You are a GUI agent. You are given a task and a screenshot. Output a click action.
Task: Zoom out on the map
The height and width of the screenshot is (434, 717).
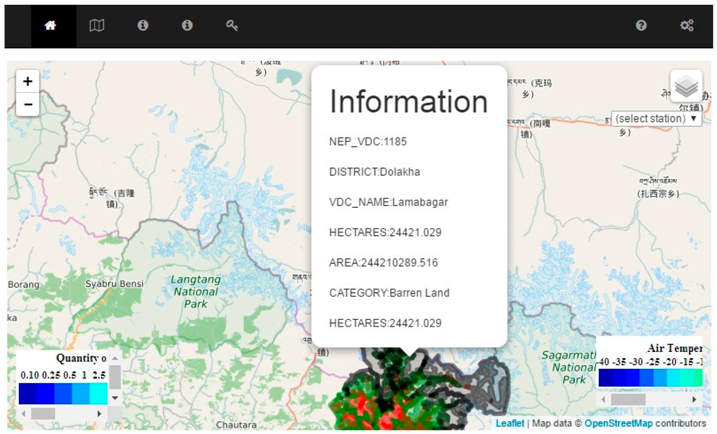27,104
